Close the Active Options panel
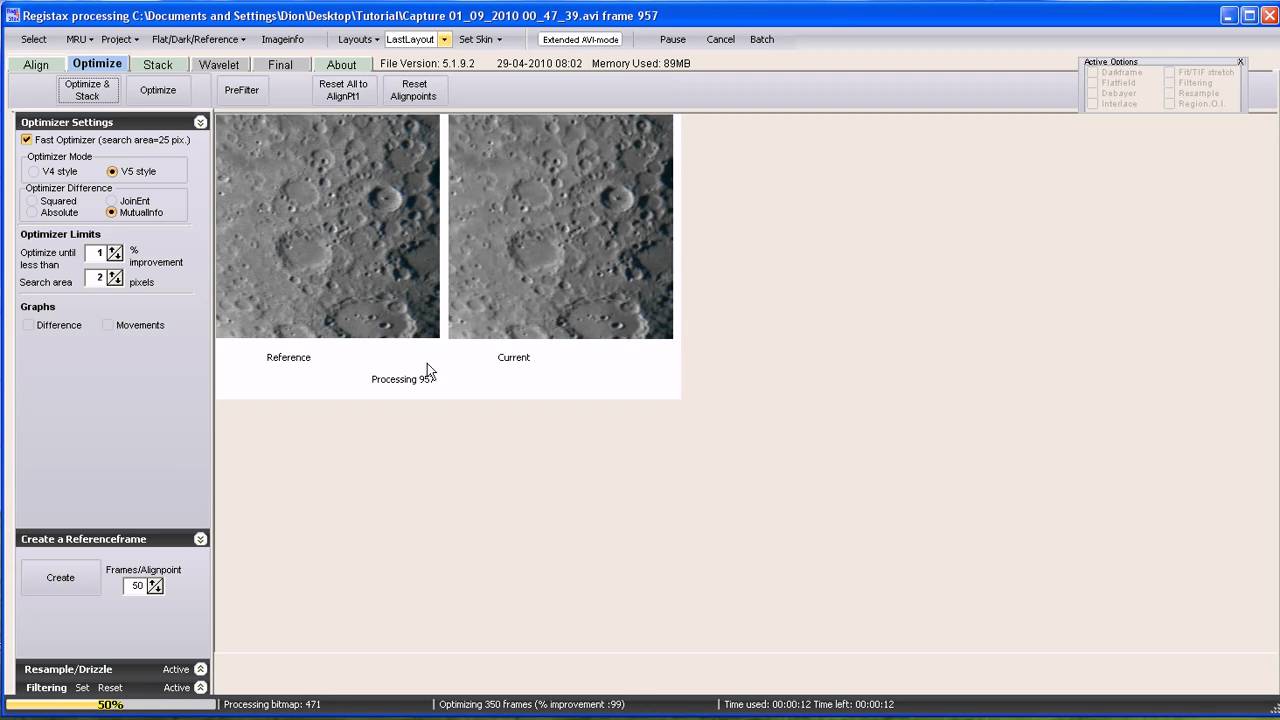 coord(1240,62)
